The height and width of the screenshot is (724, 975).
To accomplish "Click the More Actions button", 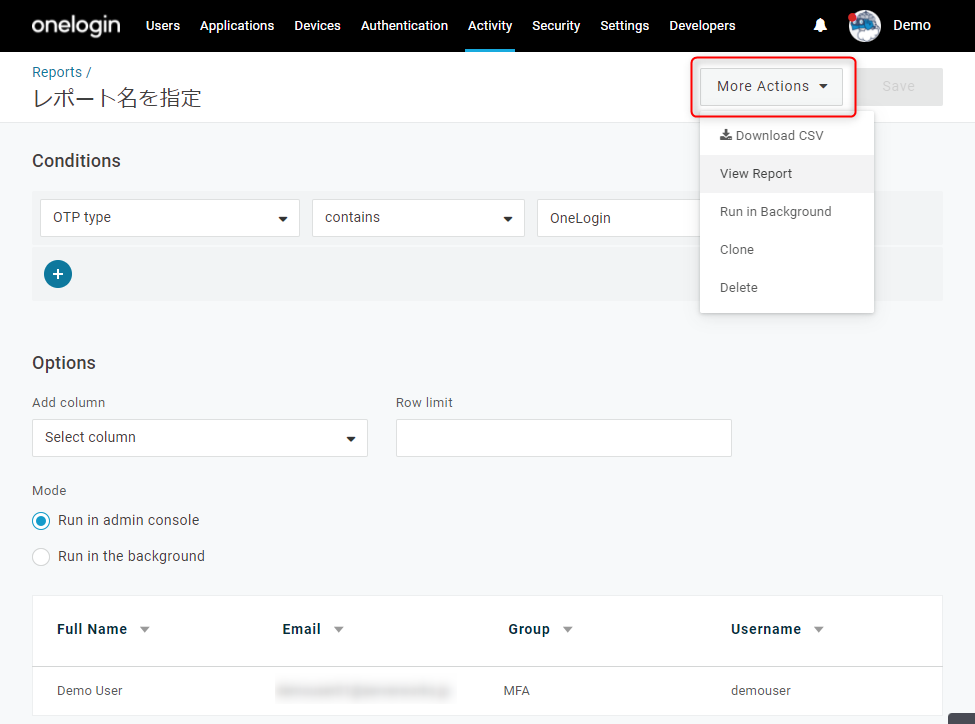I will pos(771,86).
